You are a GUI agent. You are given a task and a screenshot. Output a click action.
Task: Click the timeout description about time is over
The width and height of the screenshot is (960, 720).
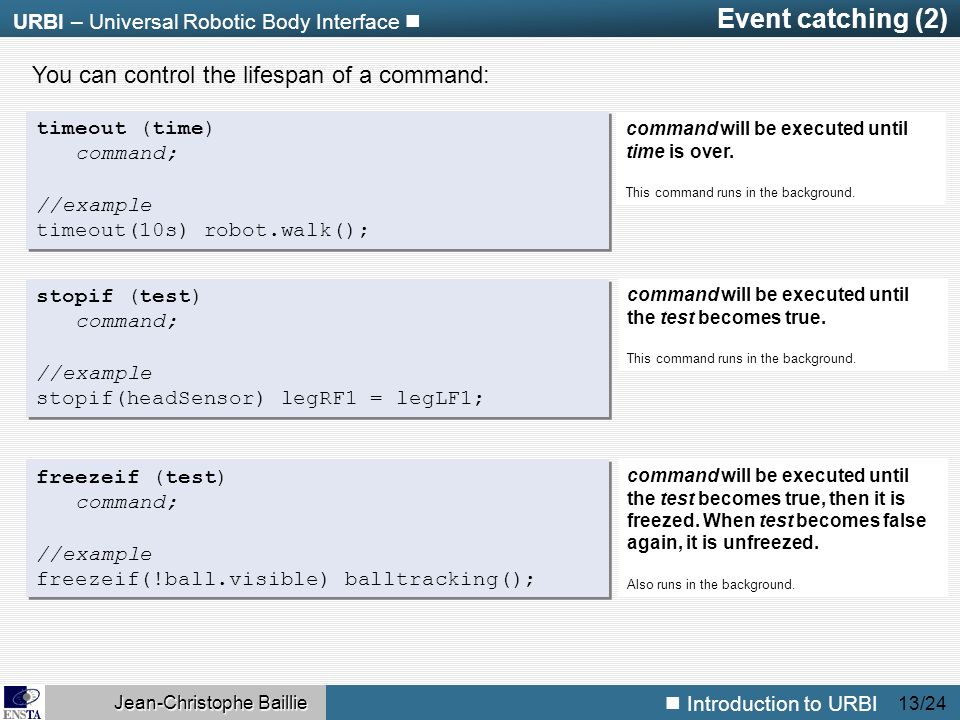(767, 140)
